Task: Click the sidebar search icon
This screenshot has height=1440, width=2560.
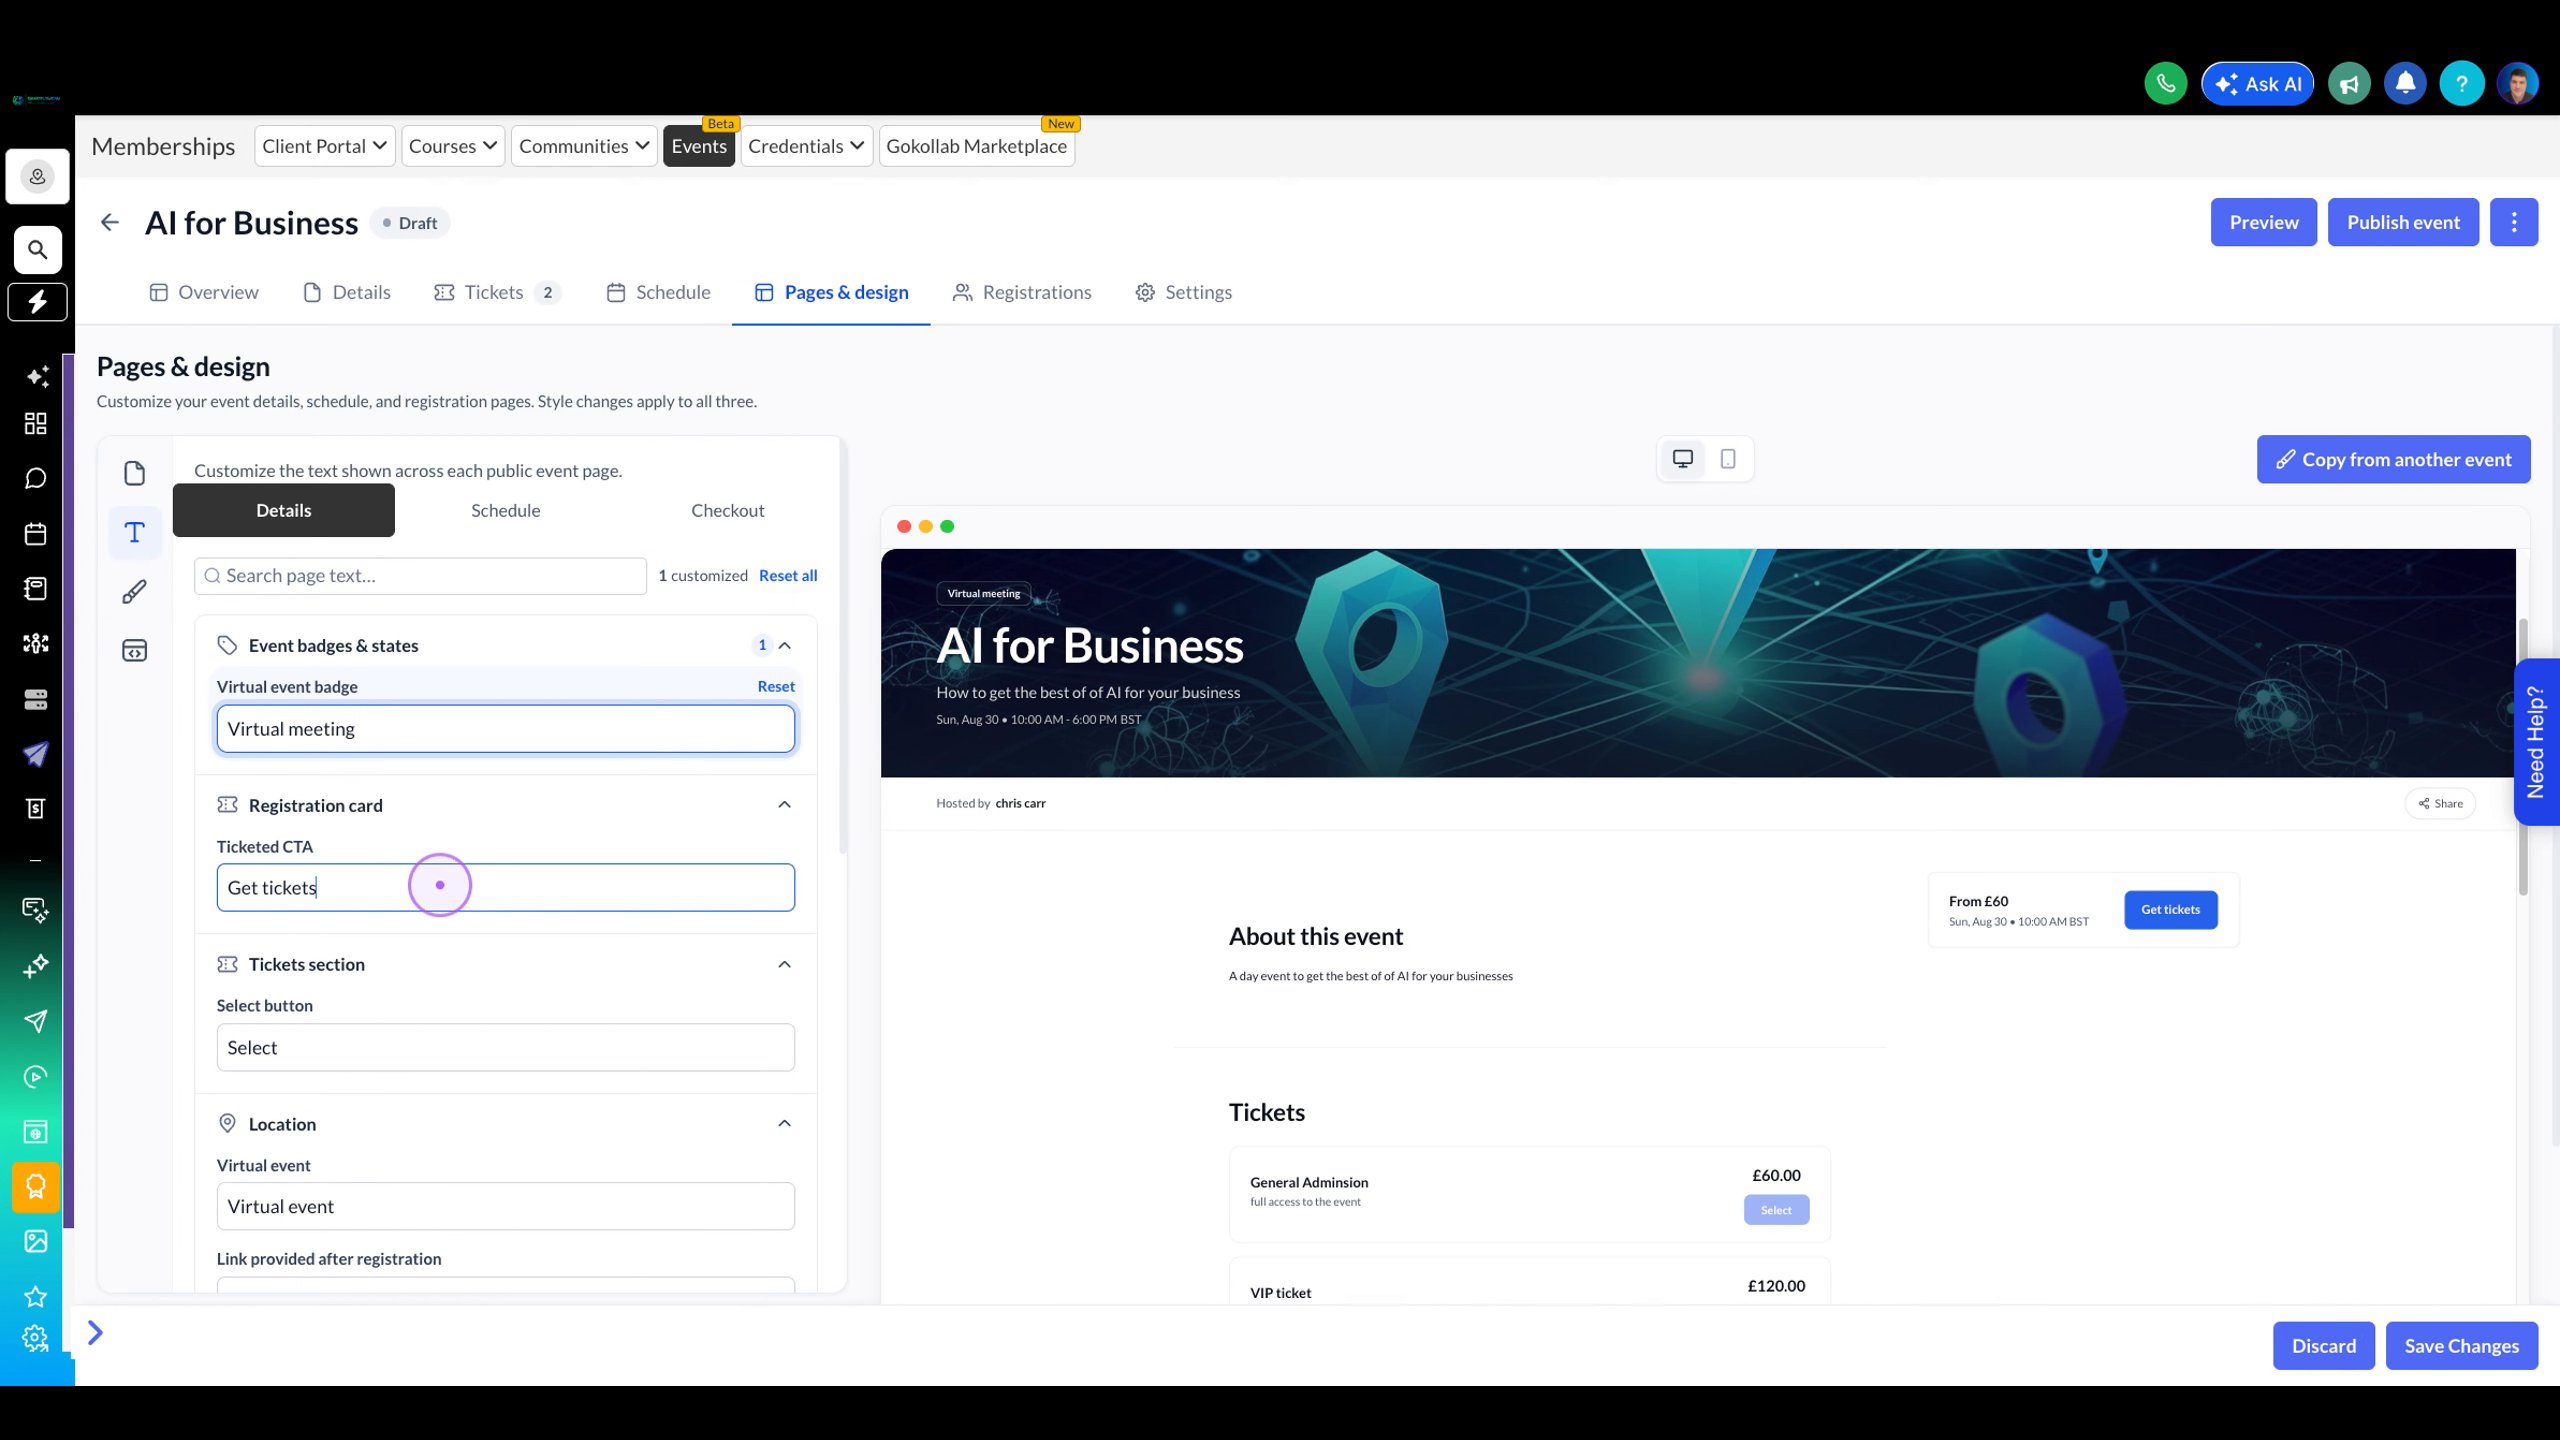Action: [x=37, y=250]
